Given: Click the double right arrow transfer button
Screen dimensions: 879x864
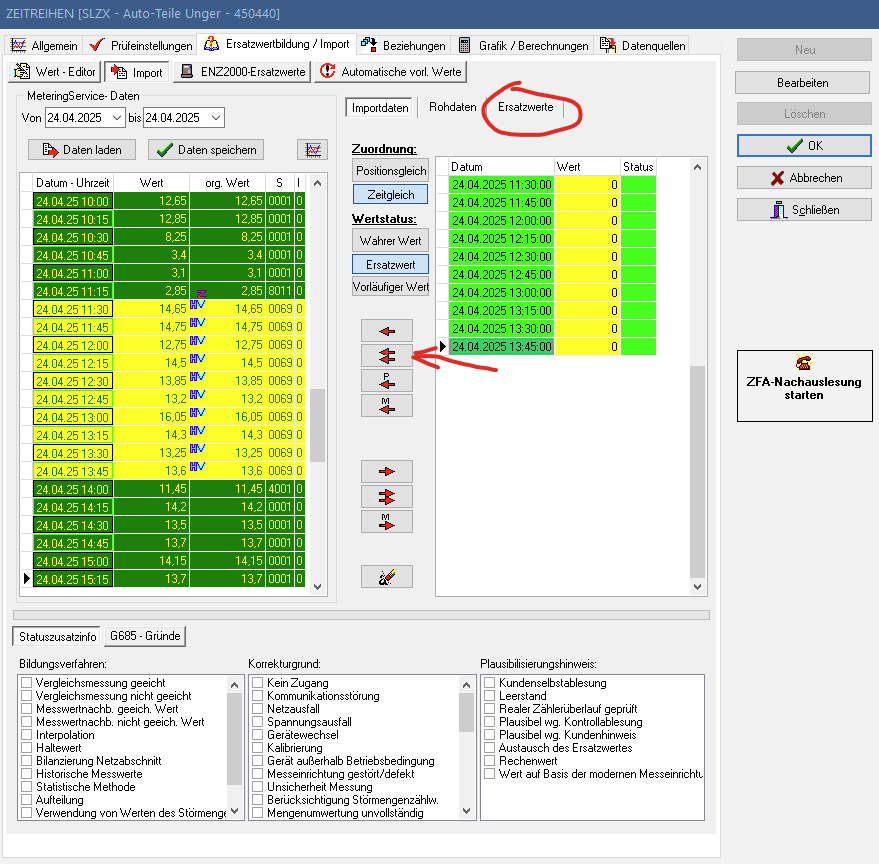Looking at the screenshot, I should 386,496.
